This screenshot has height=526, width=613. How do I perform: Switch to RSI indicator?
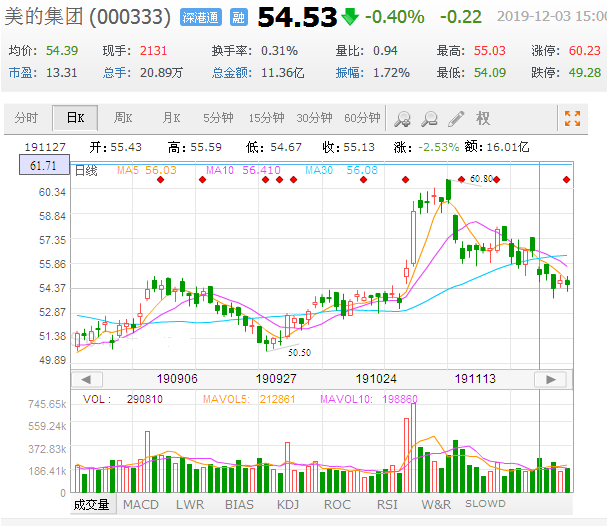click(387, 504)
